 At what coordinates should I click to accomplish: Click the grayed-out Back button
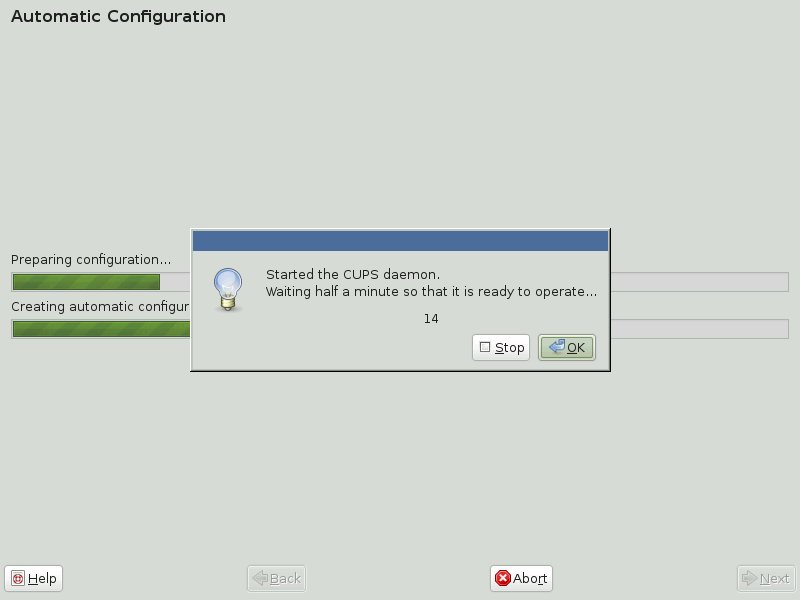pos(277,579)
